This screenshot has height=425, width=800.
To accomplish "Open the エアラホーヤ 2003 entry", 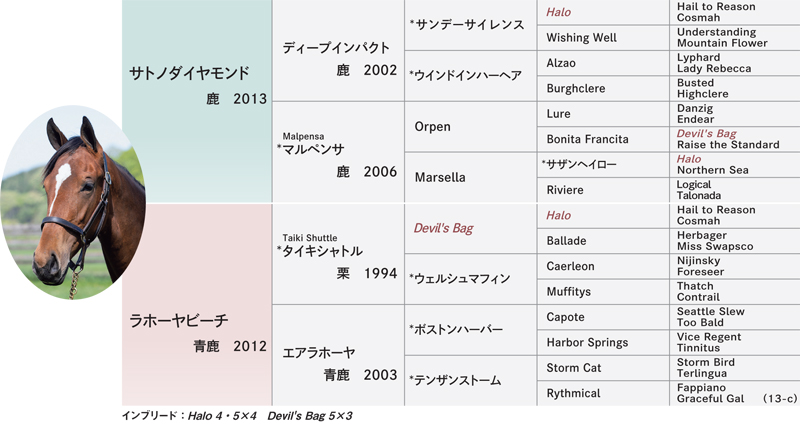I will (x=339, y=356).
